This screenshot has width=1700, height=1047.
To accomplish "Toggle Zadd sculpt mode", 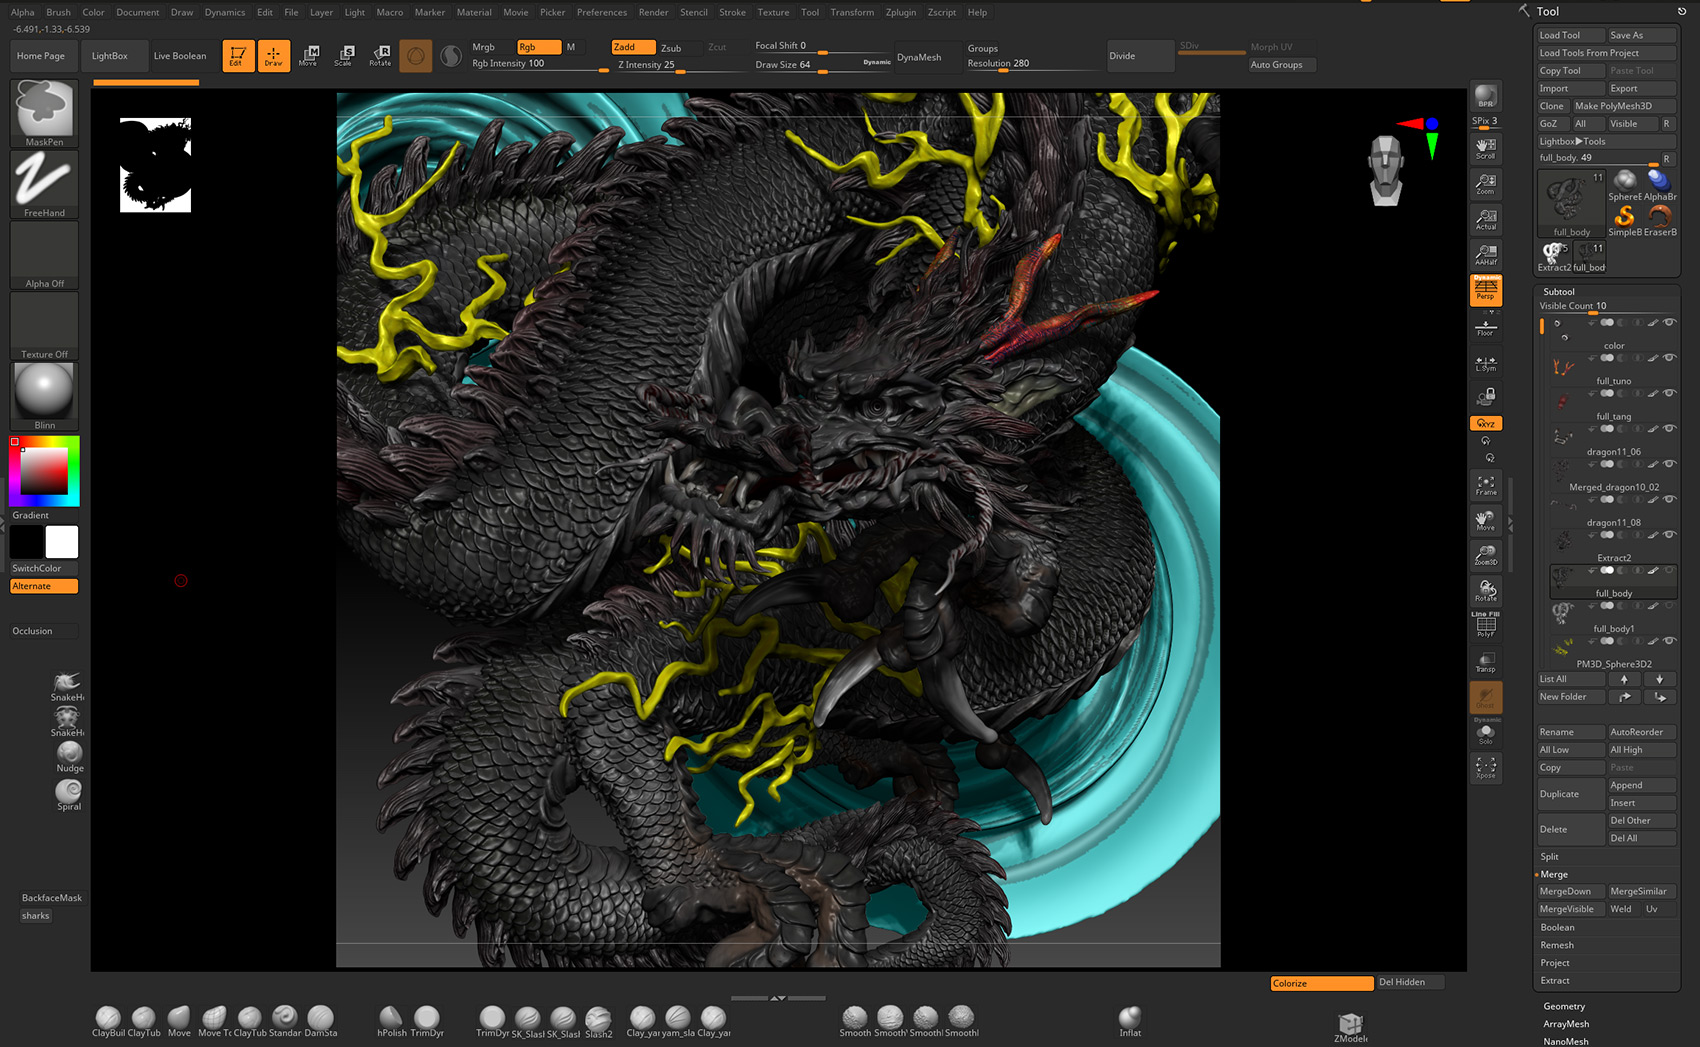I will [x=633, y=47].
